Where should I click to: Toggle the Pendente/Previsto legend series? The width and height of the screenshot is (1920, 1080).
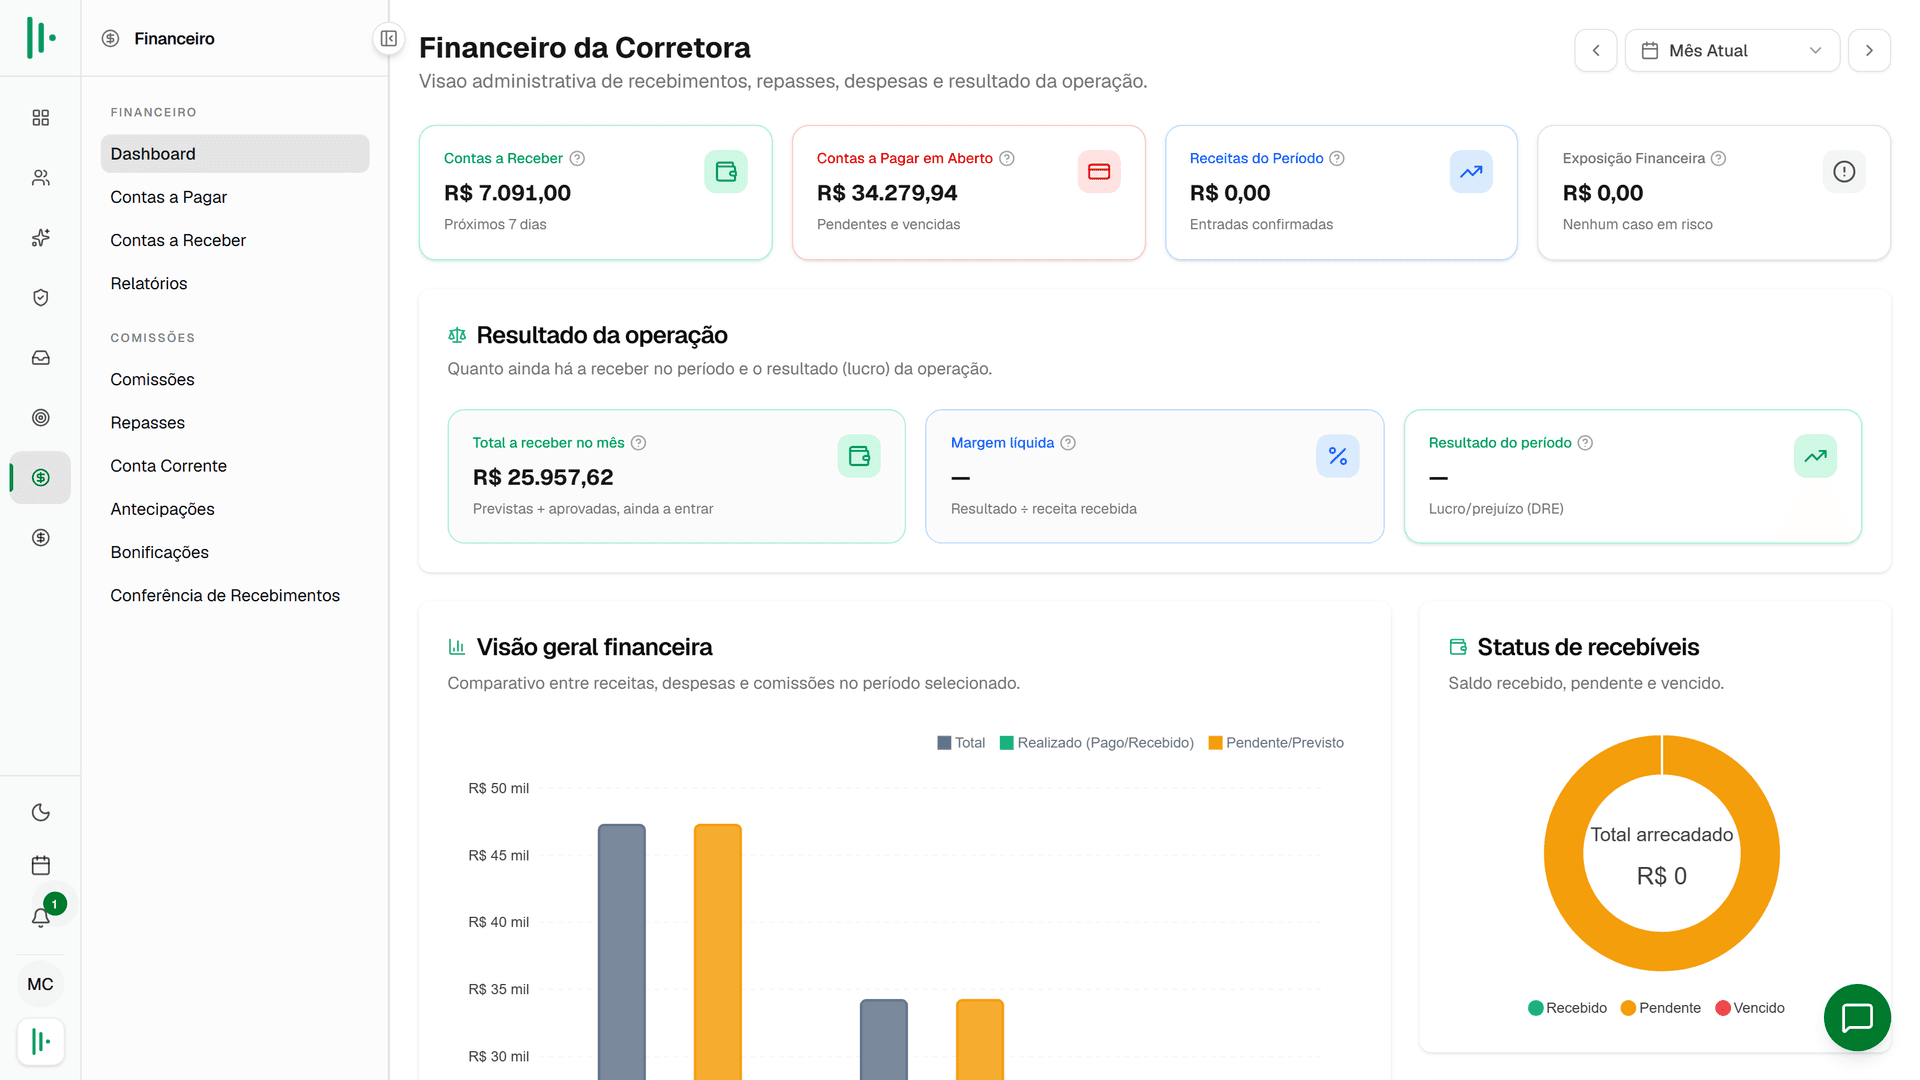point(1276,743)
